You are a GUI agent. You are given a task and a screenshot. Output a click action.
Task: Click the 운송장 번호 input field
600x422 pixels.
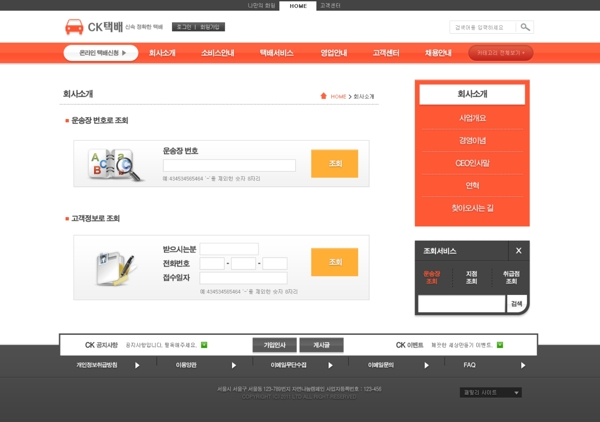tap(229, 165)
